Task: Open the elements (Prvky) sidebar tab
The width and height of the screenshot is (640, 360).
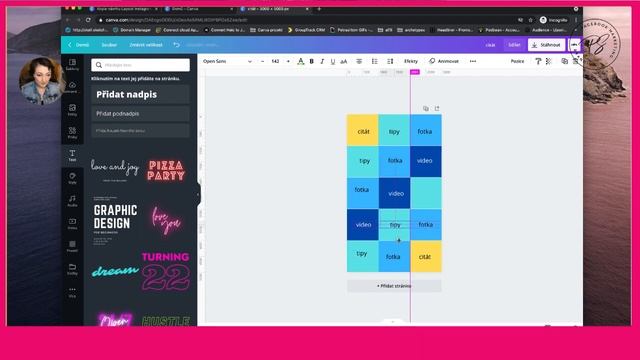Action: [x=72, y=133]
